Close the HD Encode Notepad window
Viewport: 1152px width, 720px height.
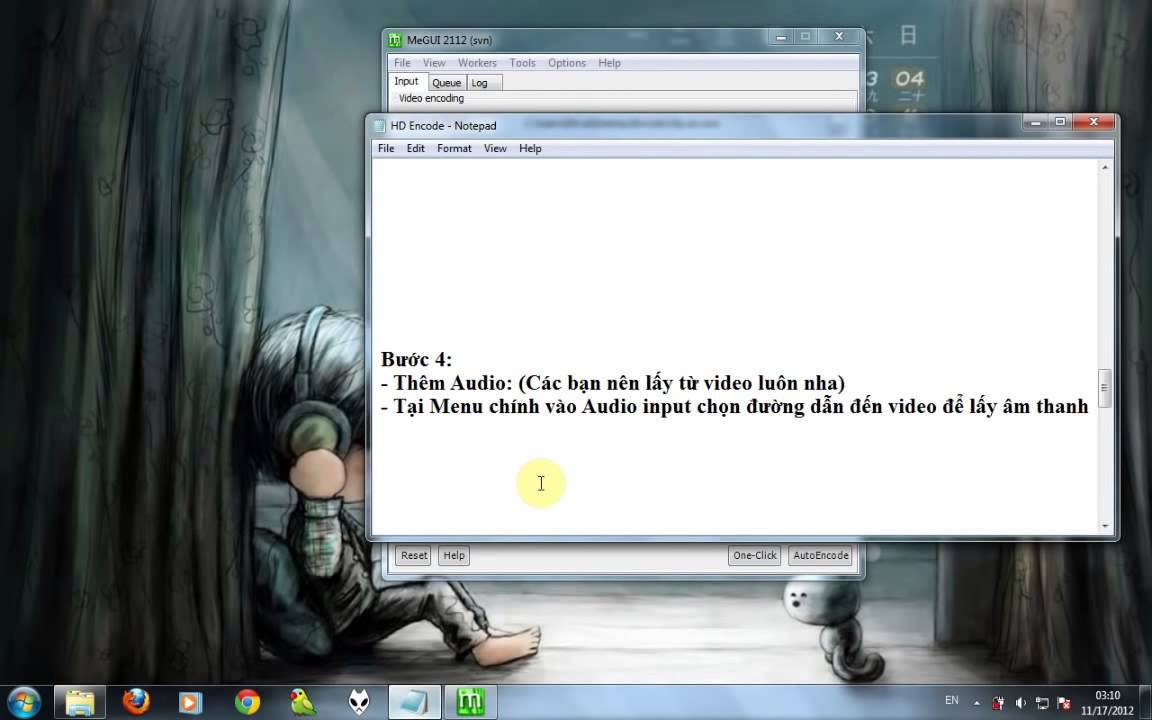tap(1094, 122)
